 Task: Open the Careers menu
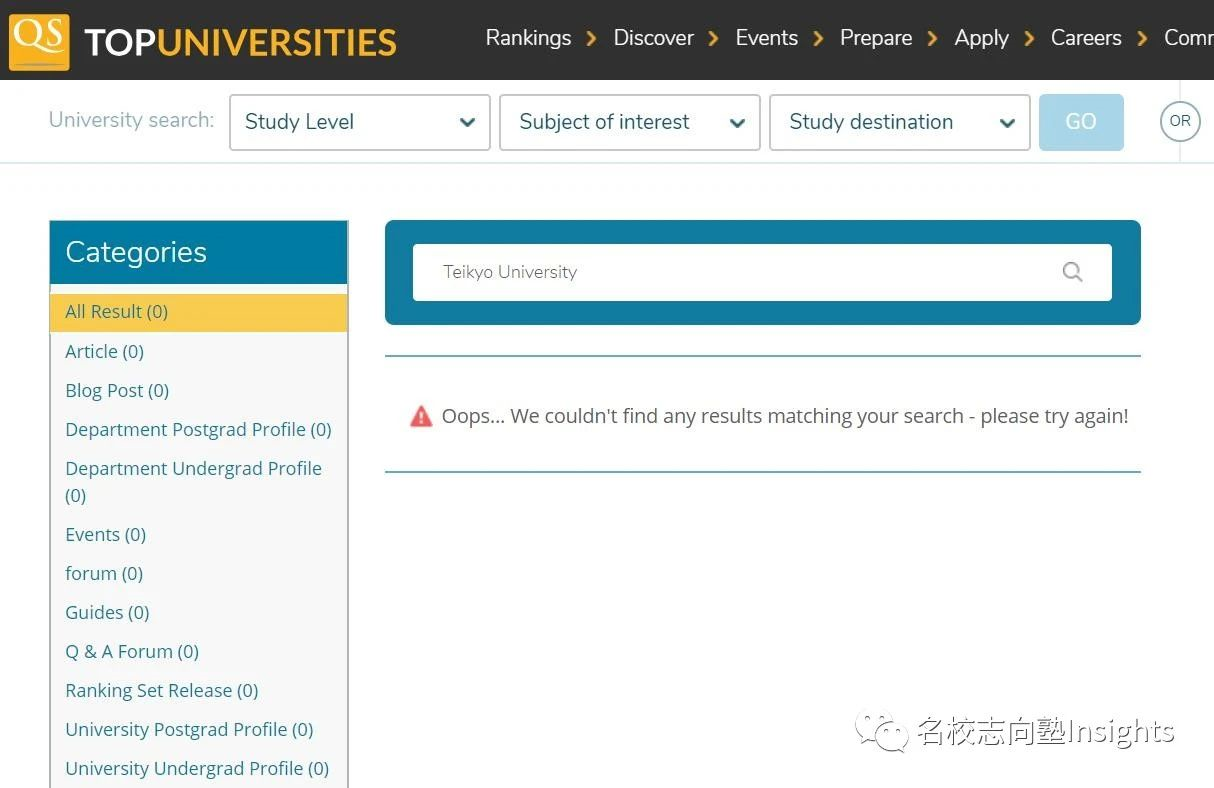[1086, 38]
